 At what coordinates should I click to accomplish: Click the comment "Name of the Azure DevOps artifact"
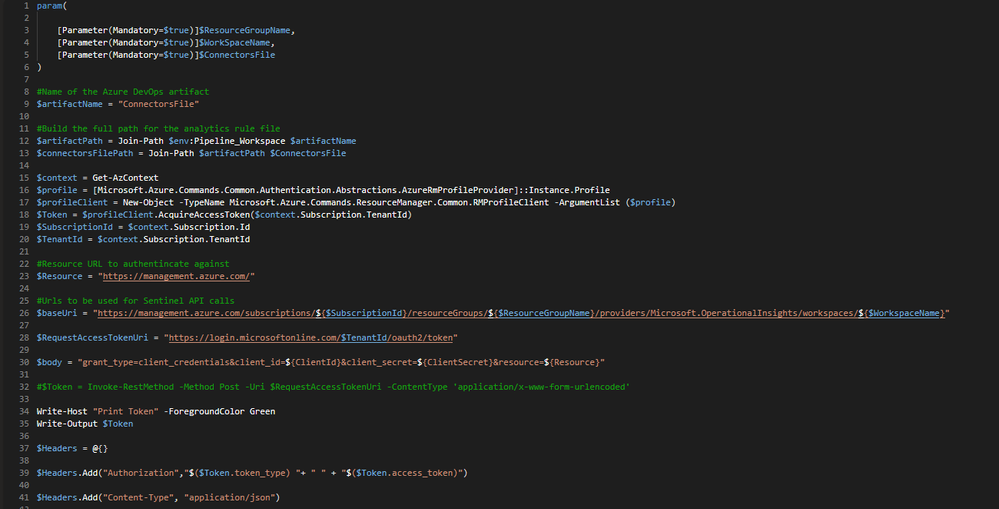tap(123, 92)
